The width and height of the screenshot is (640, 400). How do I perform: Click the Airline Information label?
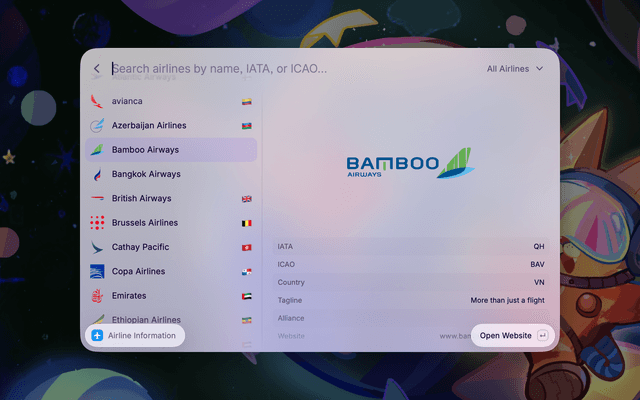click(142, 336)
